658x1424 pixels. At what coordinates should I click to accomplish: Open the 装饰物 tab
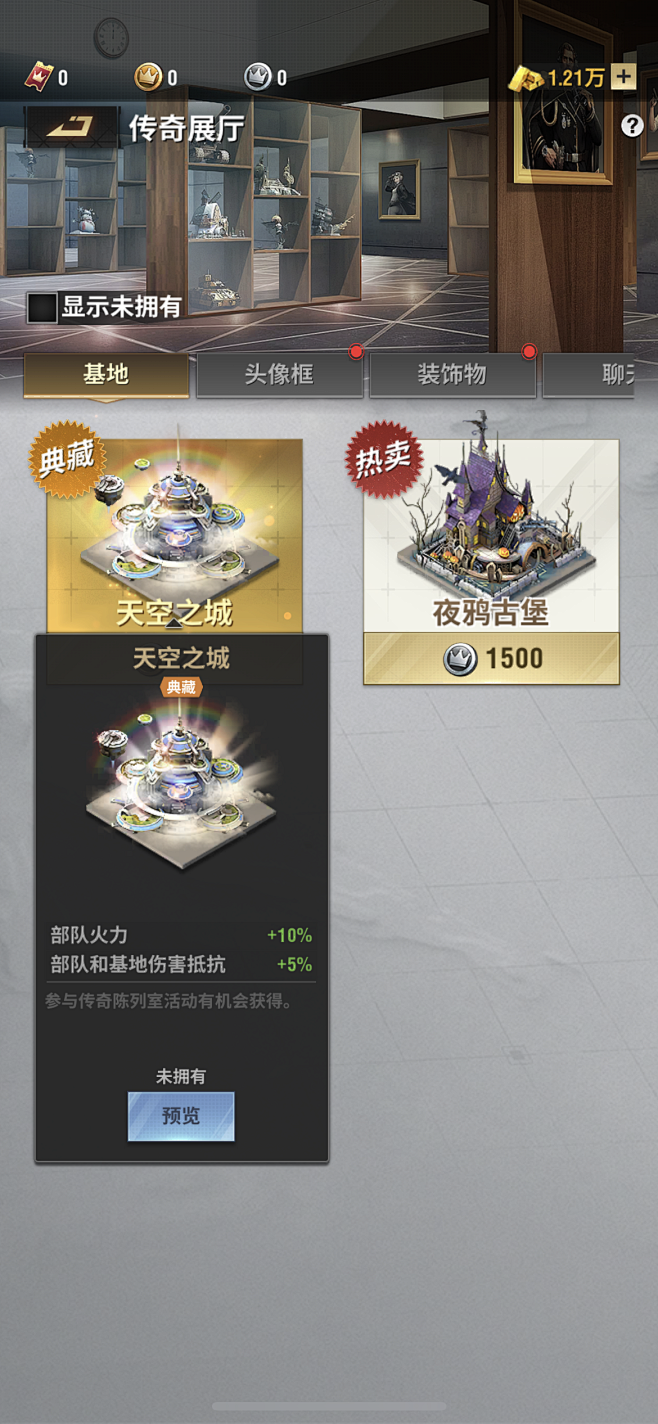pos(452,375)
